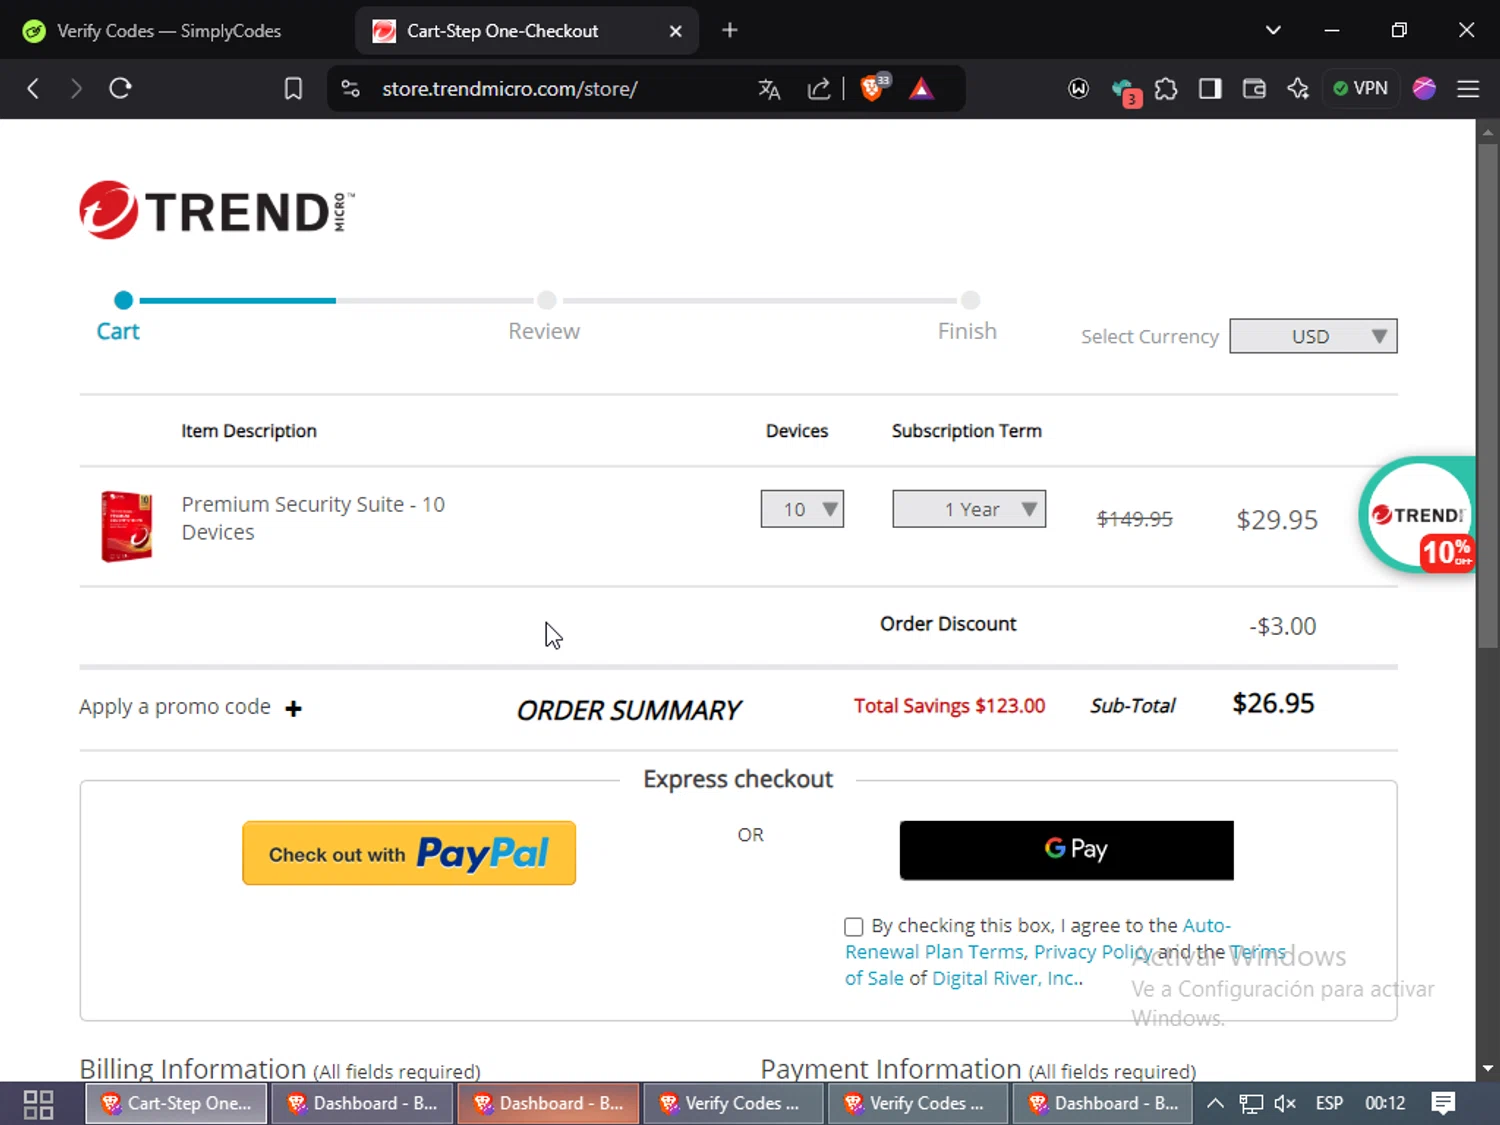1500x1125 pixels.
Task: Click the page vertical scrollbar thumb
Action: click(1488, 395)
